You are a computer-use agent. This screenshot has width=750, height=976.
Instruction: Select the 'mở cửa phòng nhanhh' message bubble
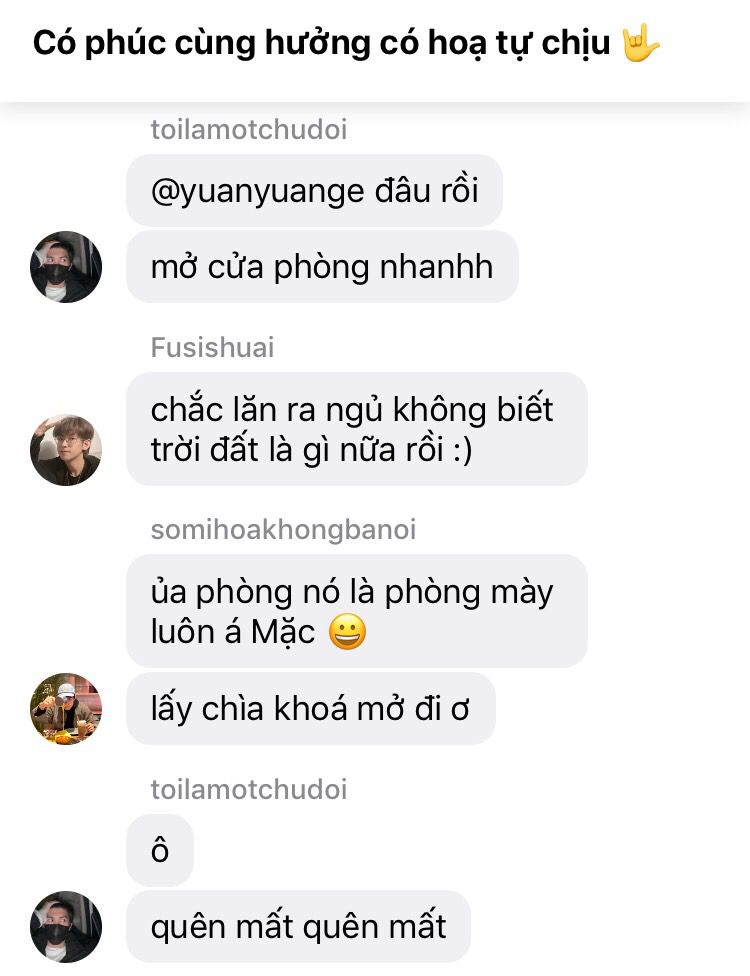click(x=322, y=267)
